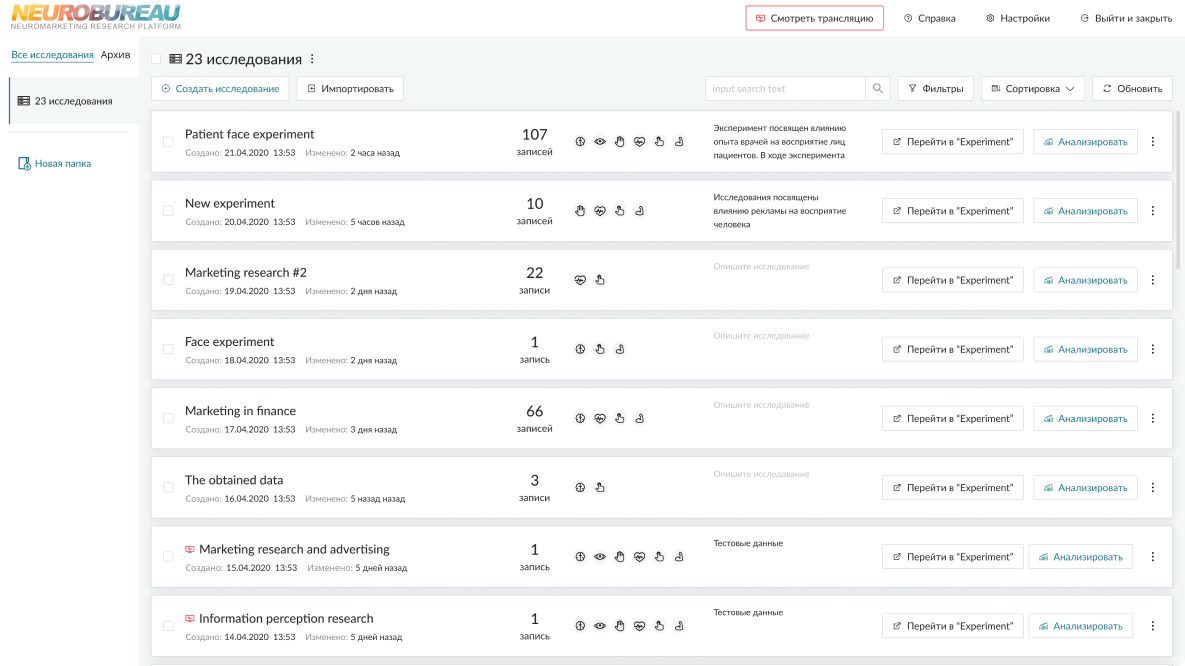The width and height of the screenshot is (1185, 666).
Task: Open the Сортировка dropdown
Action: tap(1033, 88)
